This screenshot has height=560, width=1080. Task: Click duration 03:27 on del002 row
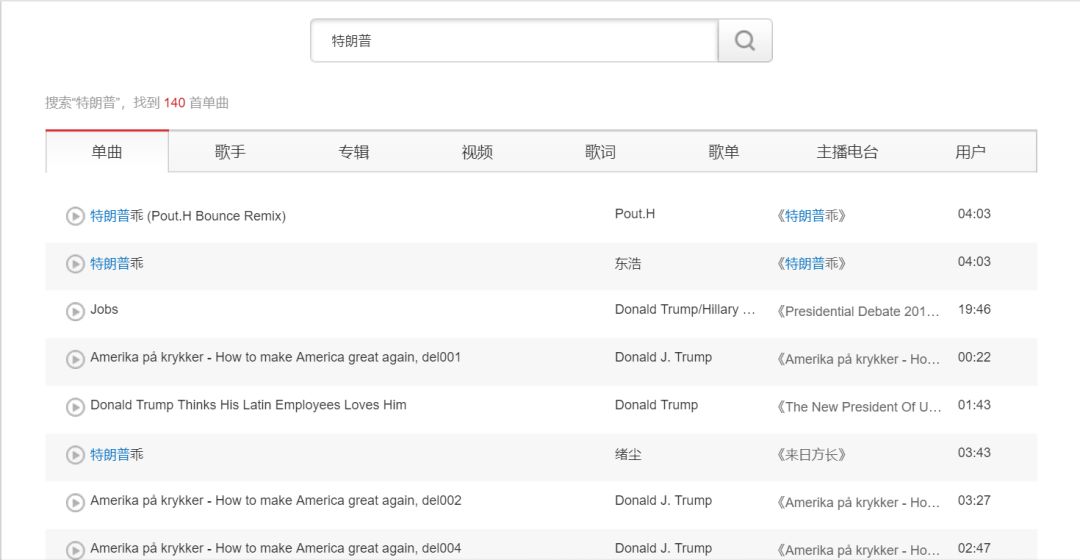coord(974,500)
